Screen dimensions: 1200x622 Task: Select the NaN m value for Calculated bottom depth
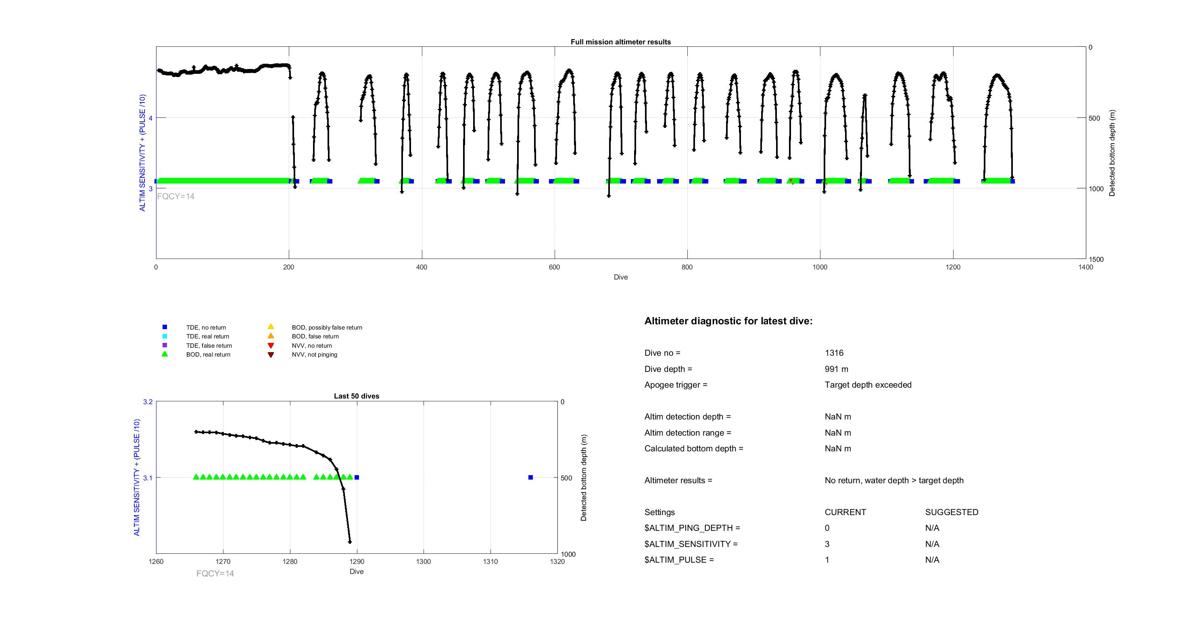coord(838,449)
